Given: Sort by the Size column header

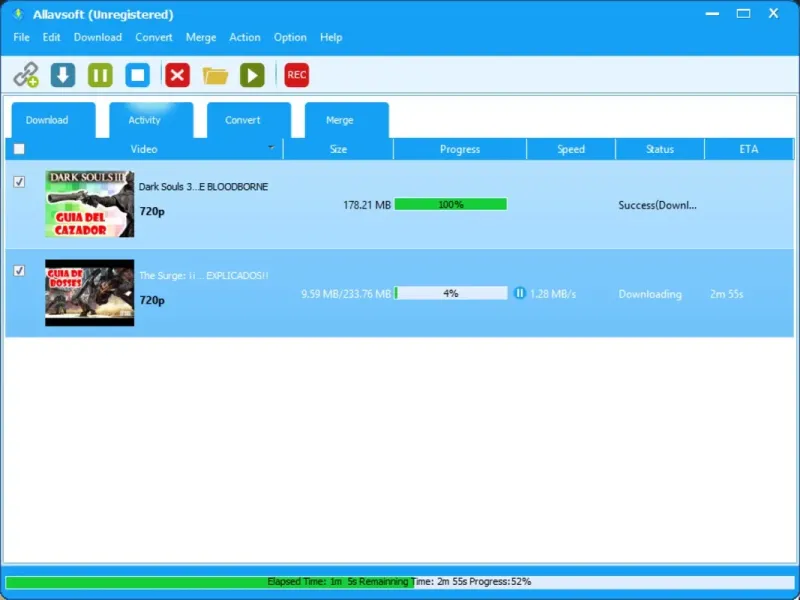Looking at the screenshot, I should [x=338, y=149].
